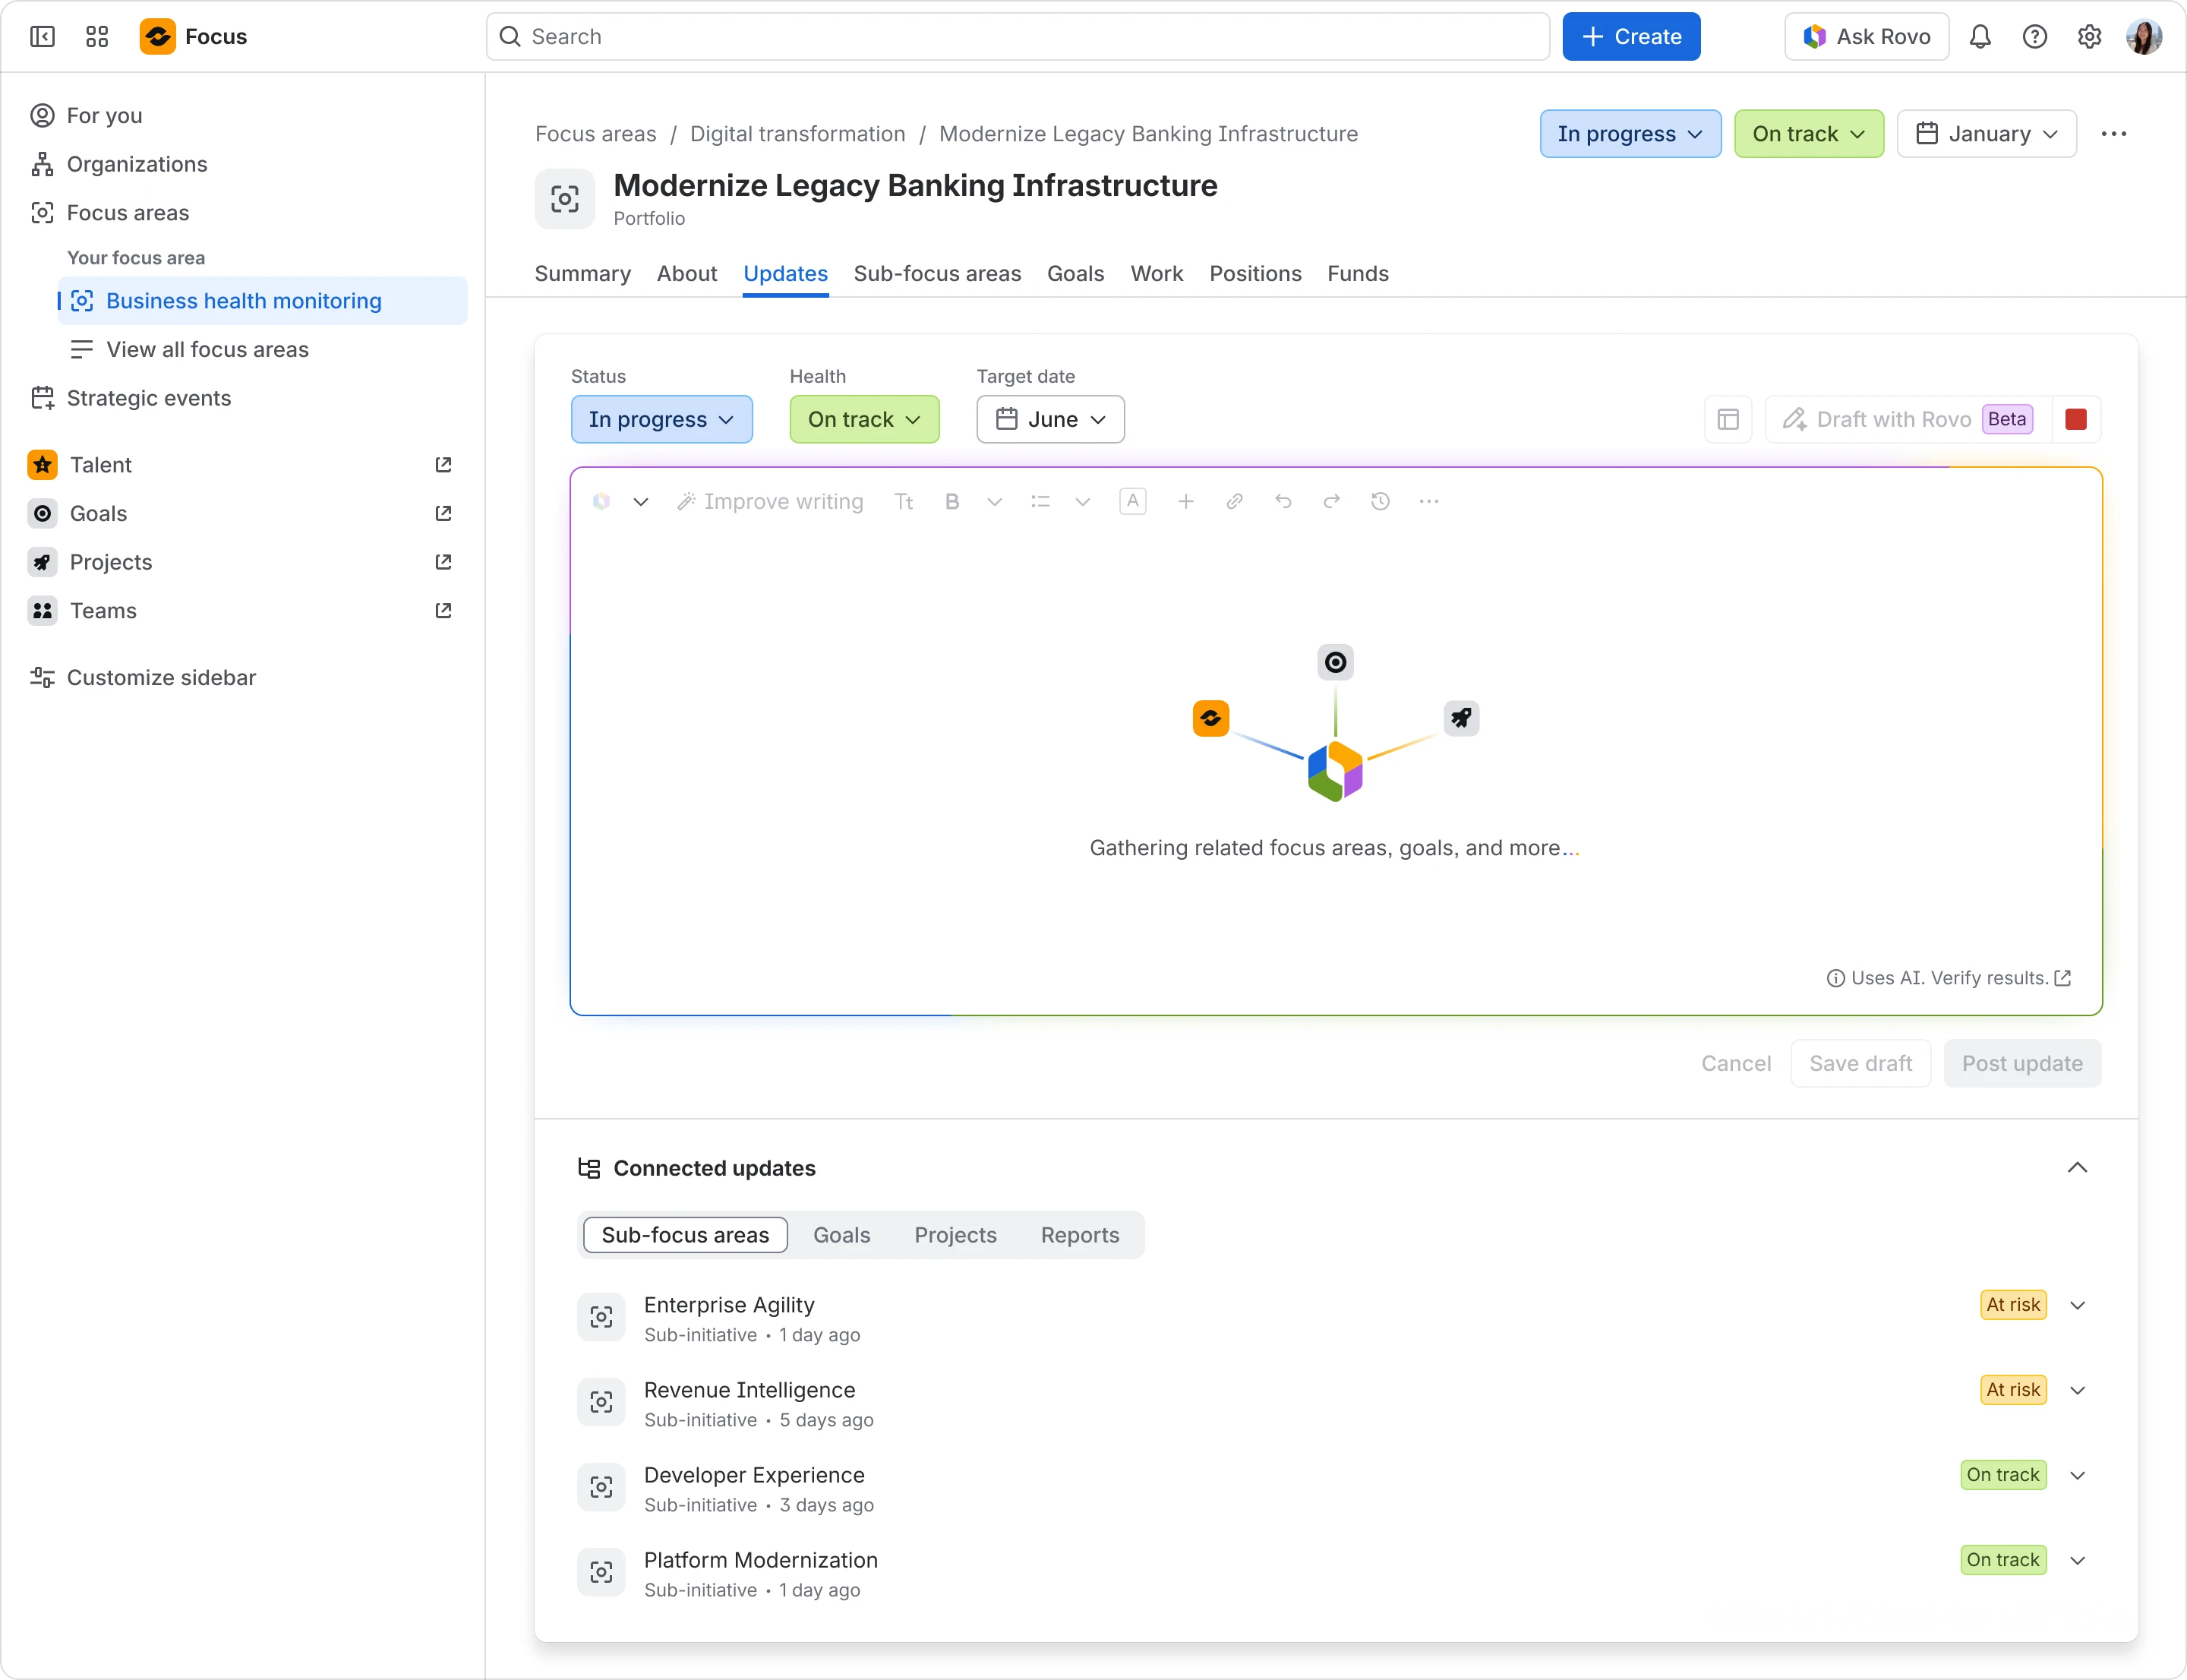Click the blue Create button
This screenshot has width=2187, height=1680.
(1632, 37)
